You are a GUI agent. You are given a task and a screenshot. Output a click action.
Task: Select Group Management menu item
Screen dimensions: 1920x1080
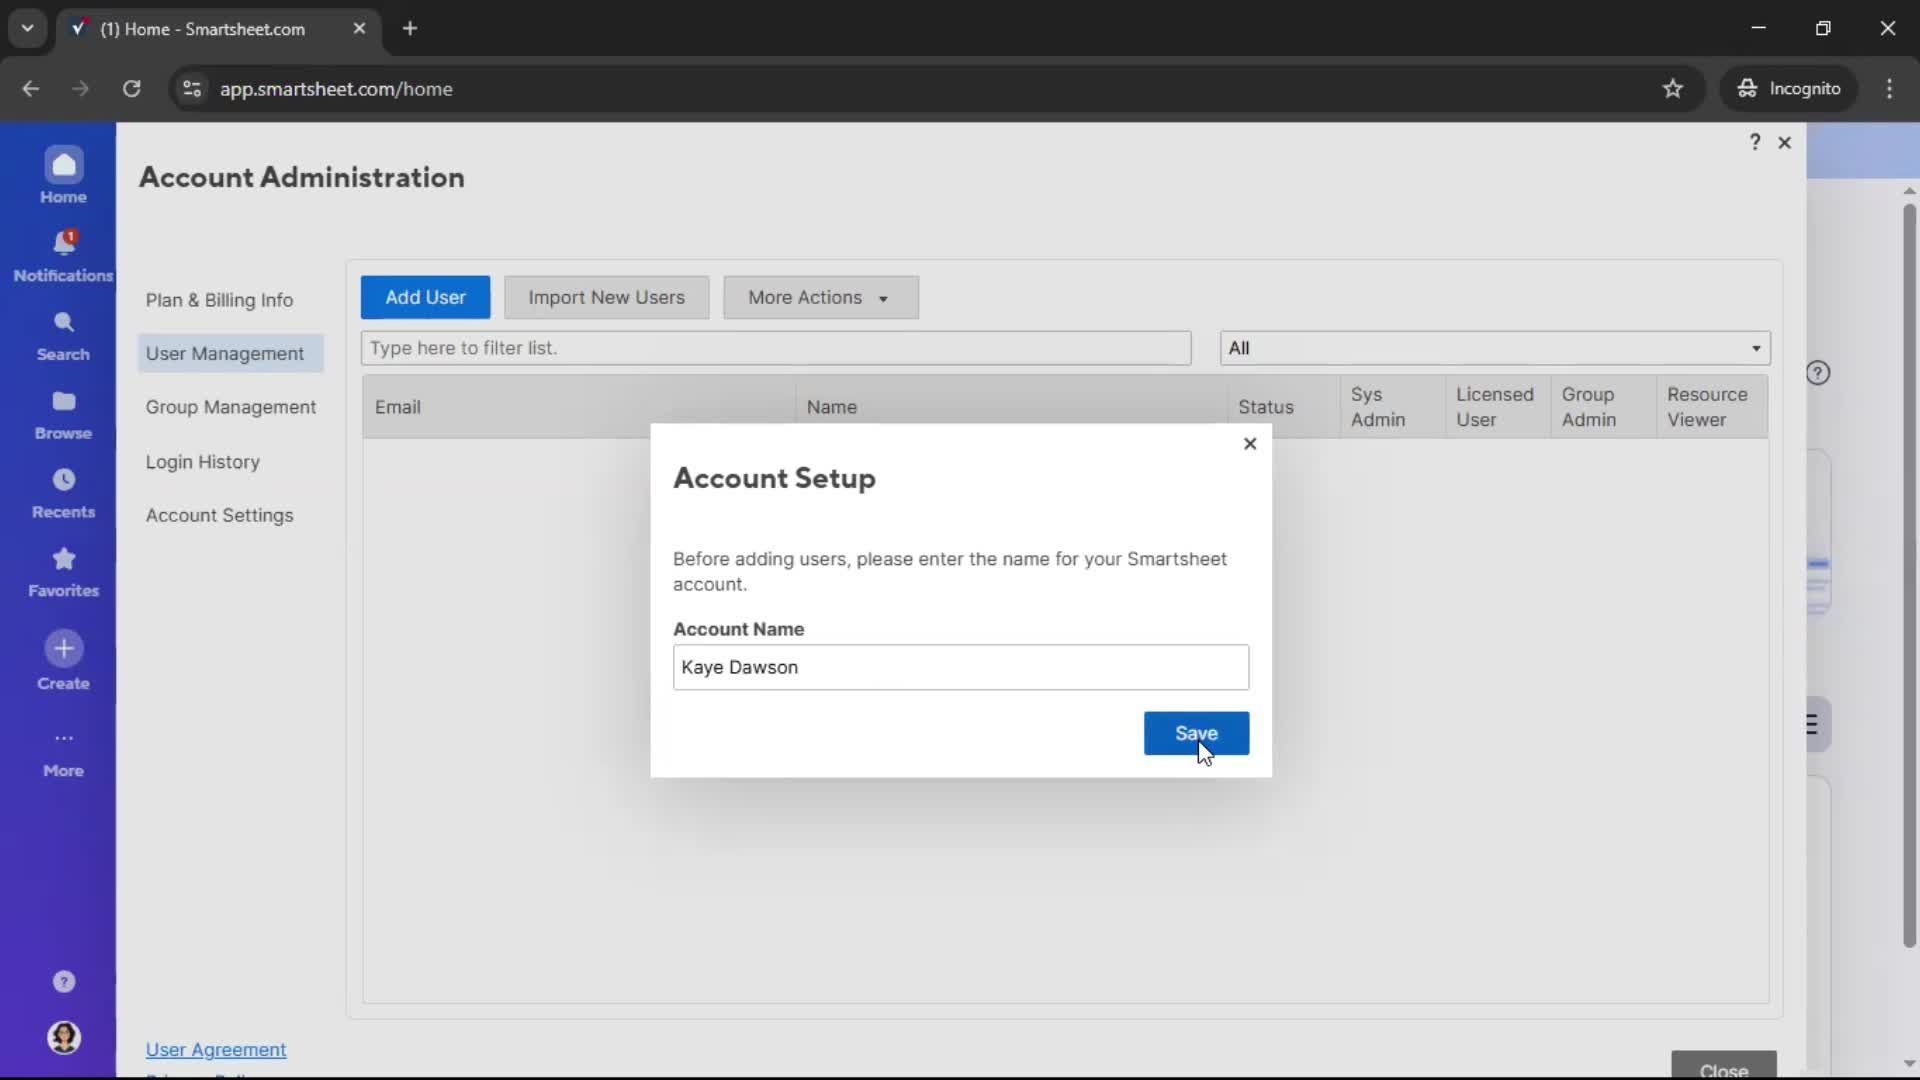click(230, 407)
